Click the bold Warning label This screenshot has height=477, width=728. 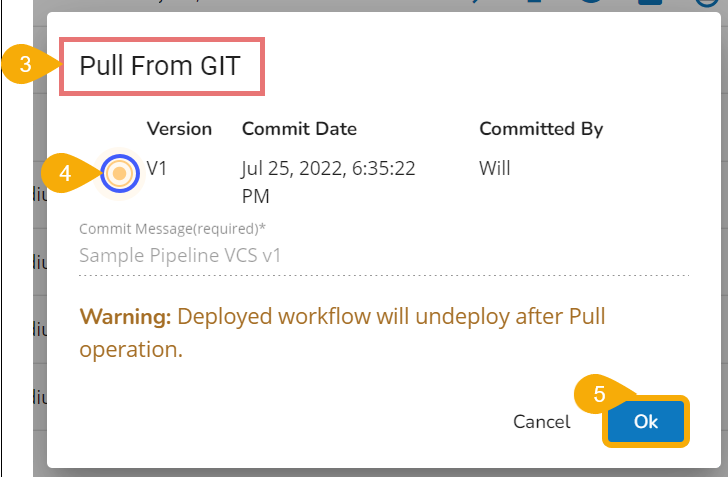pos(125,317)
